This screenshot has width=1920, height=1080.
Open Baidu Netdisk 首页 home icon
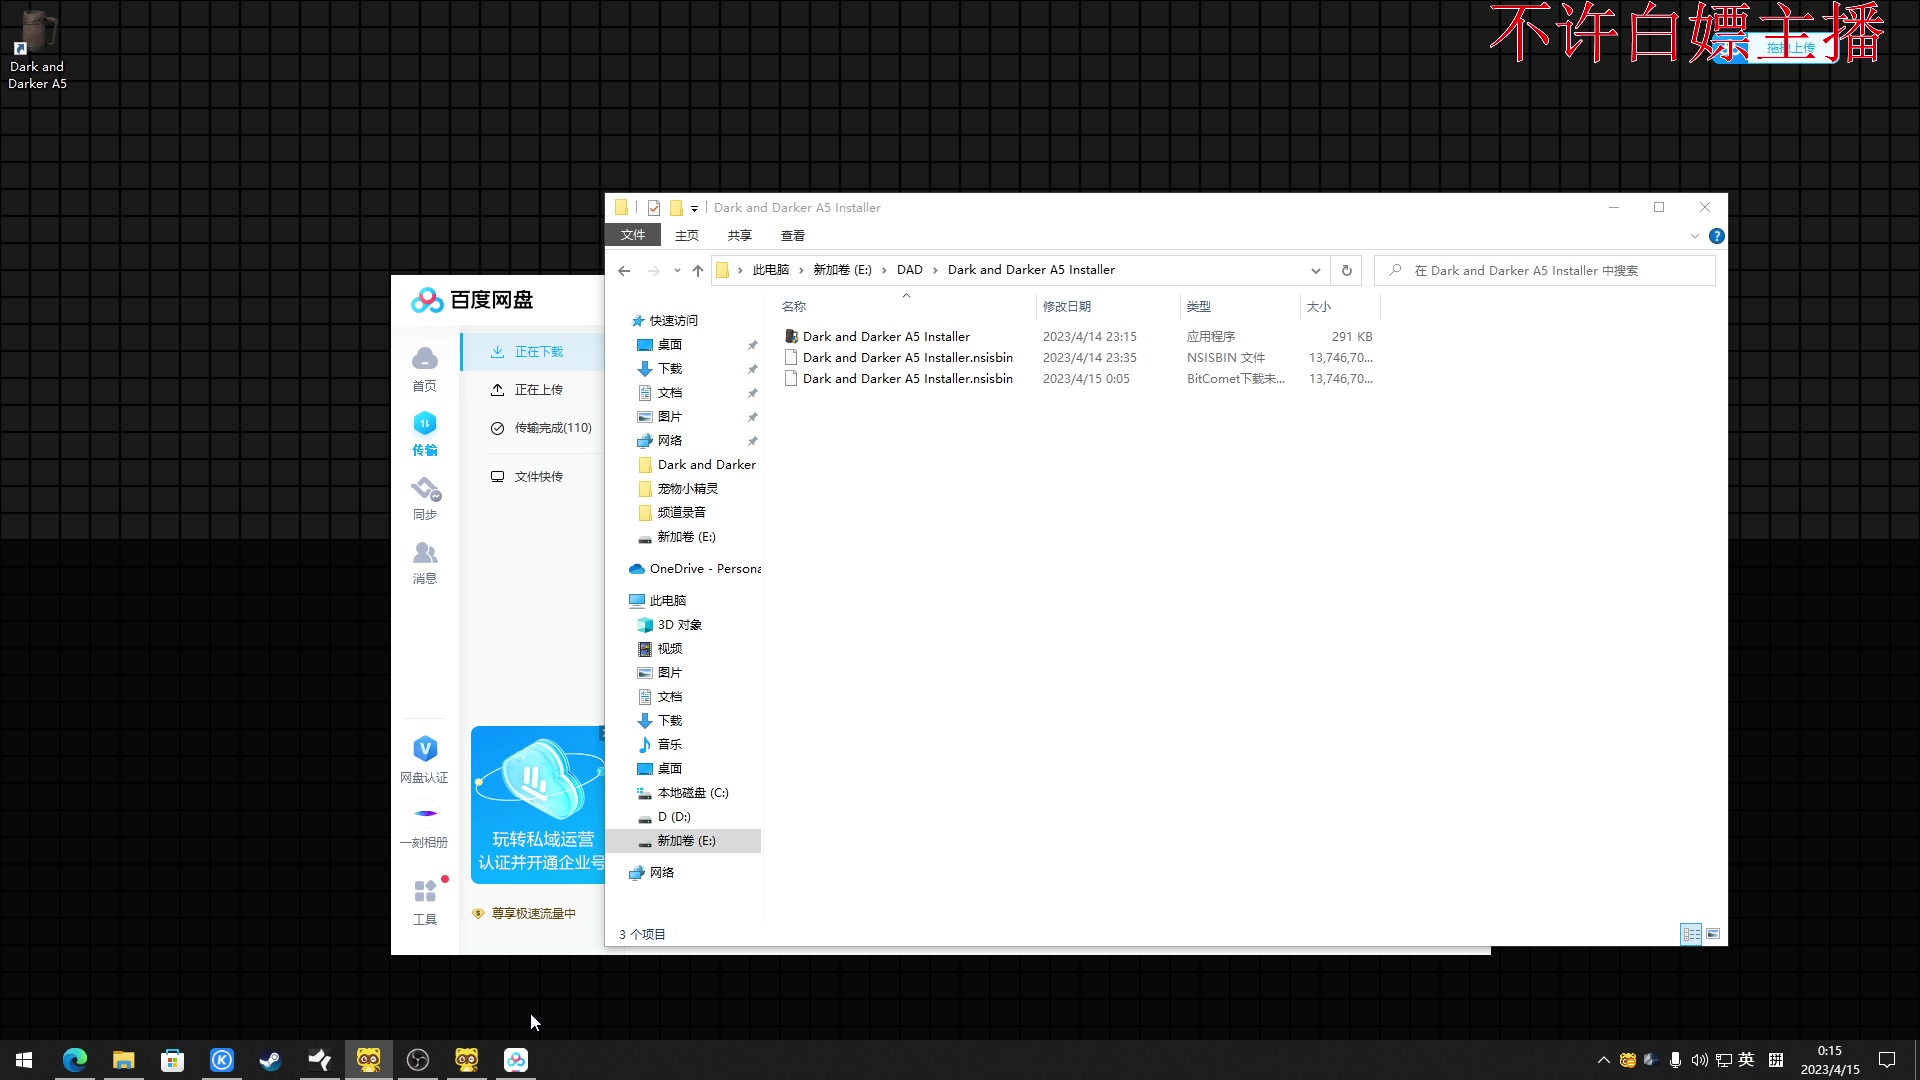(425, 368)
